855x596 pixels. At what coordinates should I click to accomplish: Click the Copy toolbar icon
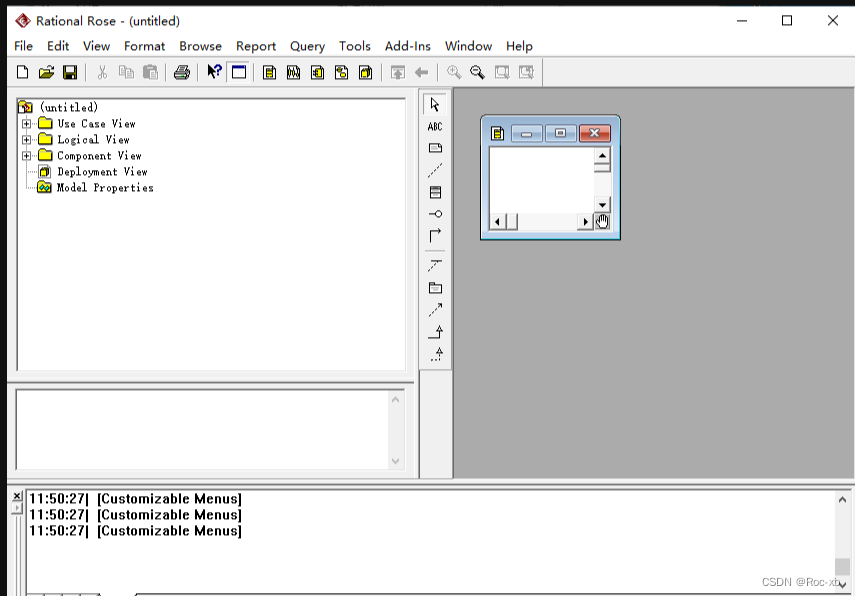pos(126,72)
